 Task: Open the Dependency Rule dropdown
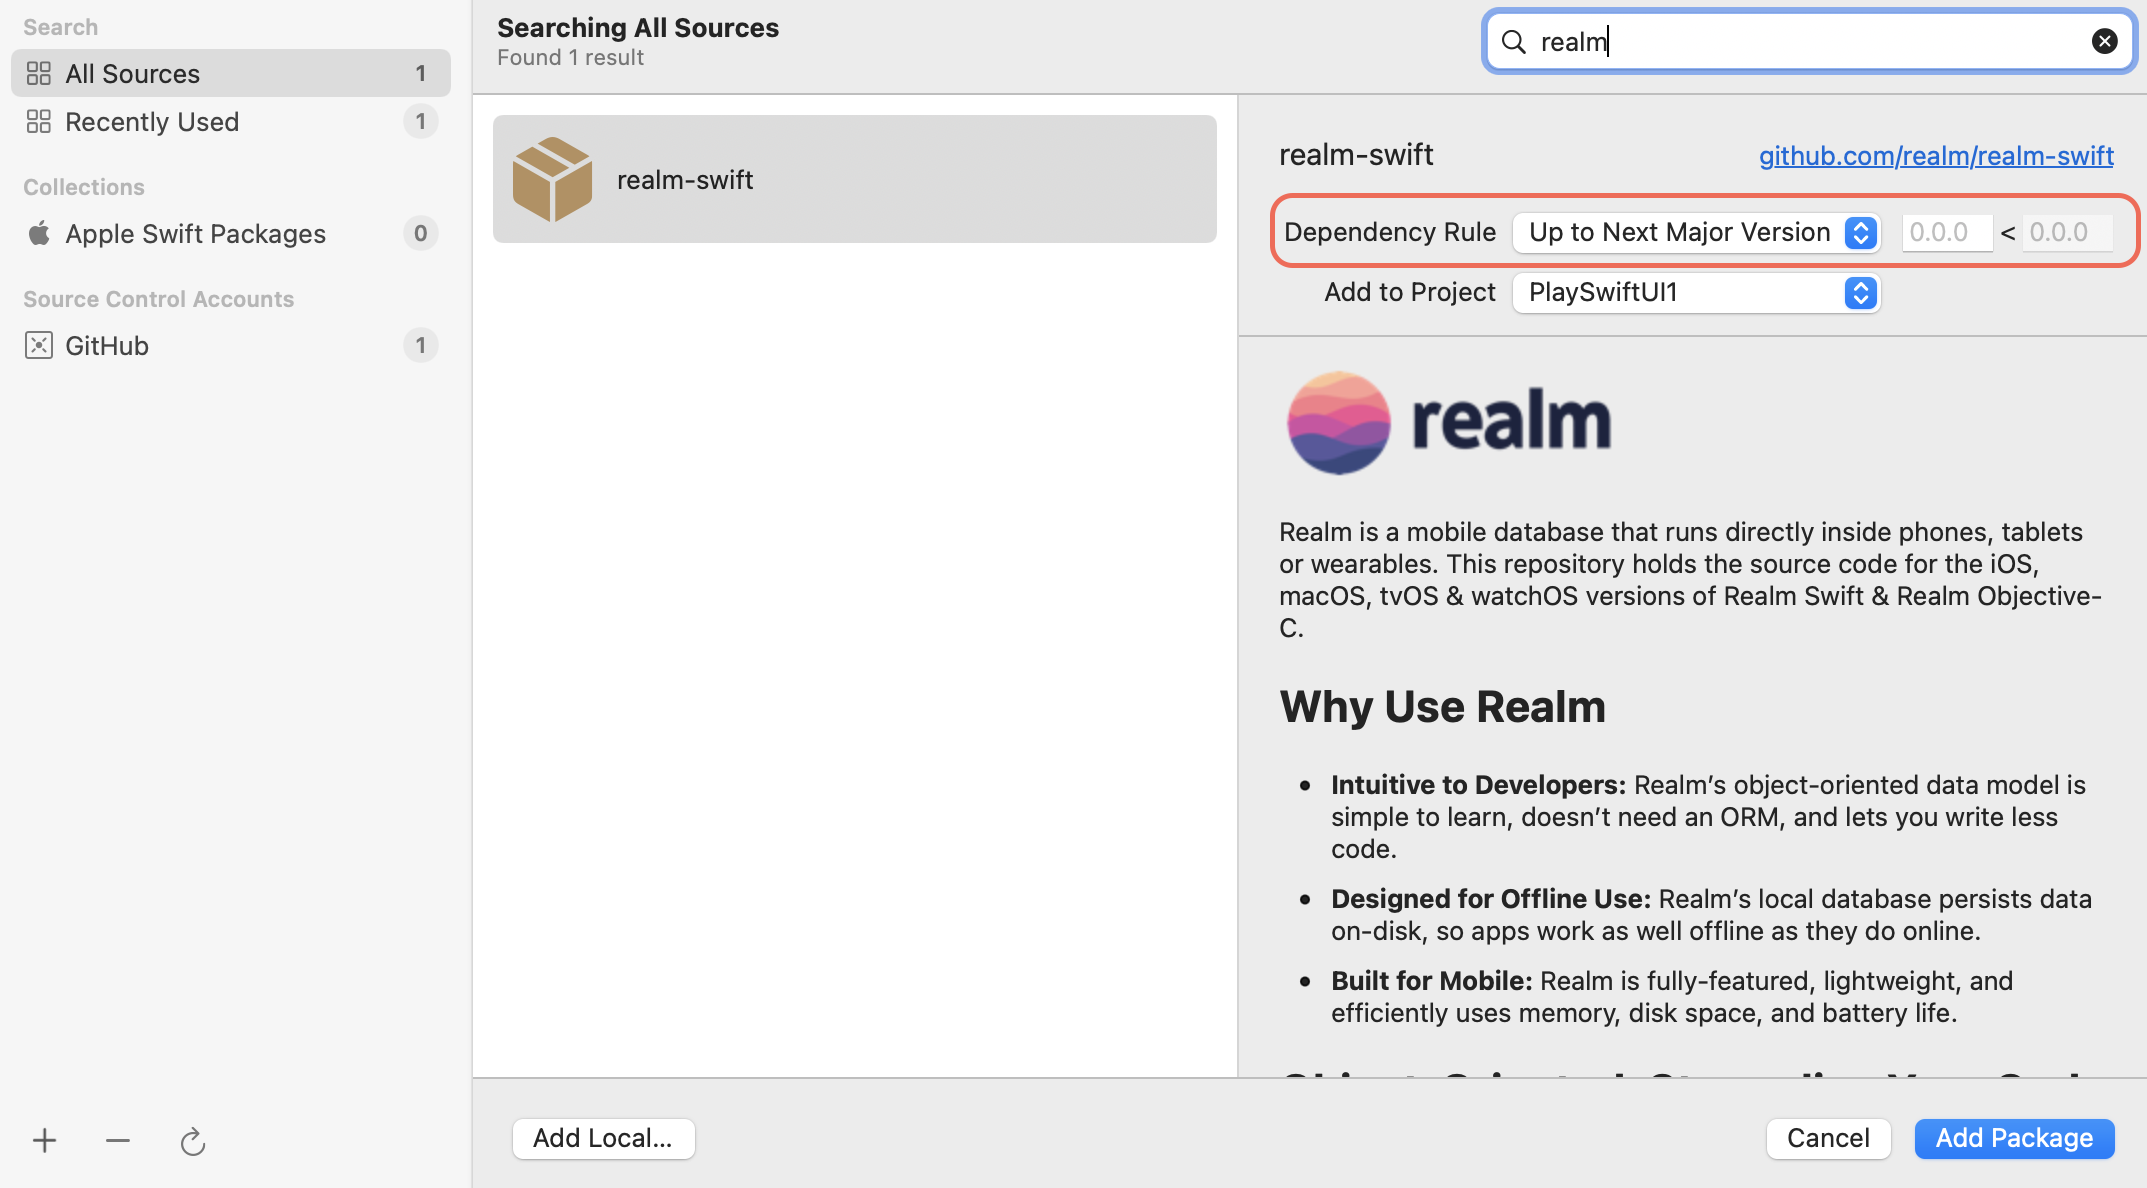pyautogui.click(x=1697, y=232)
